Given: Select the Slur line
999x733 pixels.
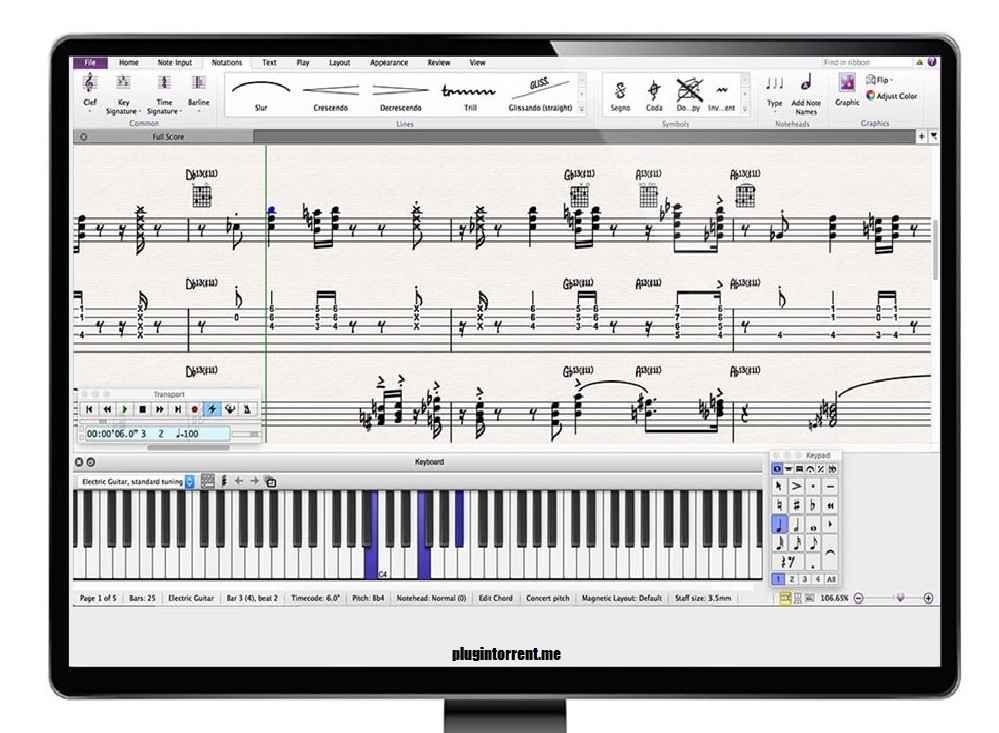Looking at the screenshot, I should point(261,94).
